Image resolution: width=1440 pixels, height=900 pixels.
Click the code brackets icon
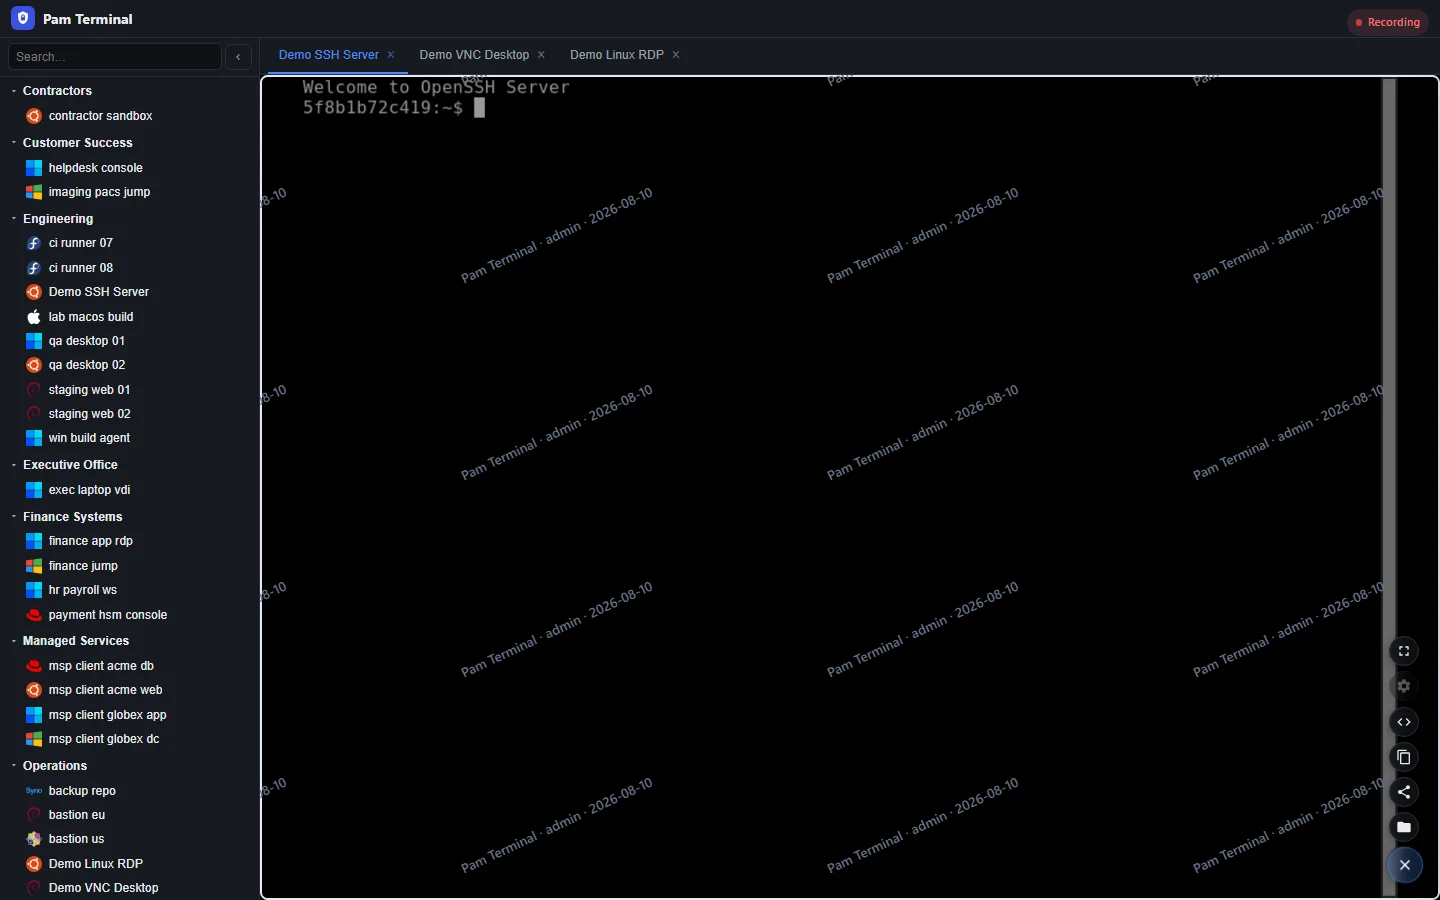point(1404,722)
